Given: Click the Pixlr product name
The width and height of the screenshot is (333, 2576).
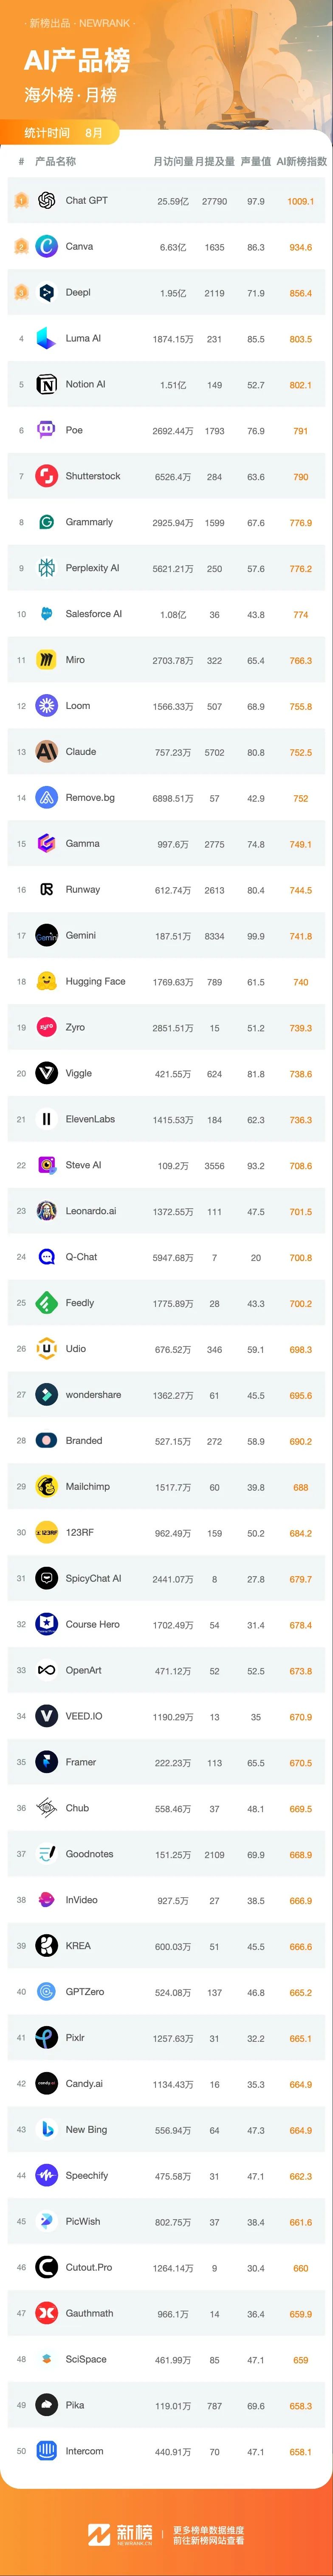Looking at the screenshot, I should click(x=75, y=2038).
